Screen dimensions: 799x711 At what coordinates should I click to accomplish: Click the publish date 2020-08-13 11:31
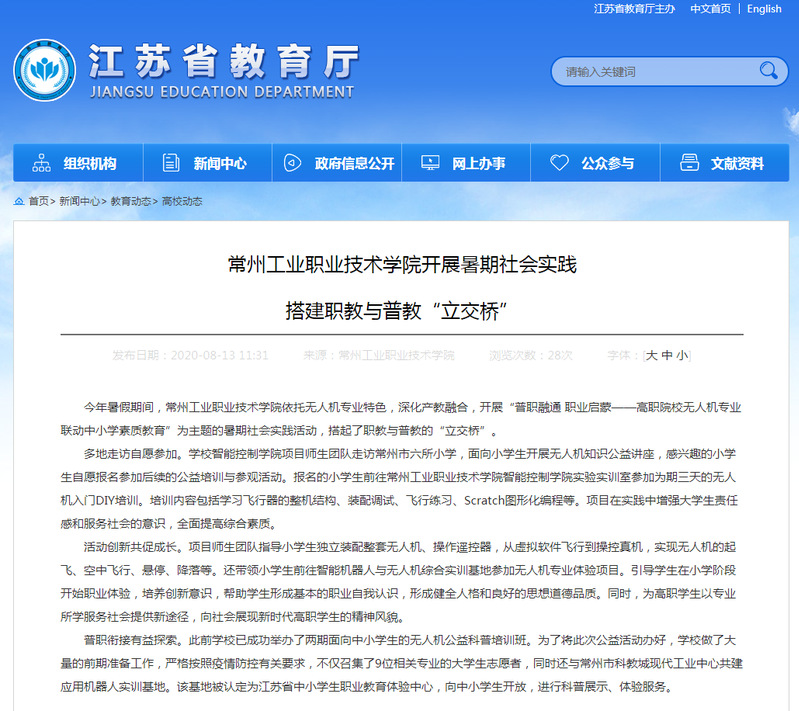point(219,355)
